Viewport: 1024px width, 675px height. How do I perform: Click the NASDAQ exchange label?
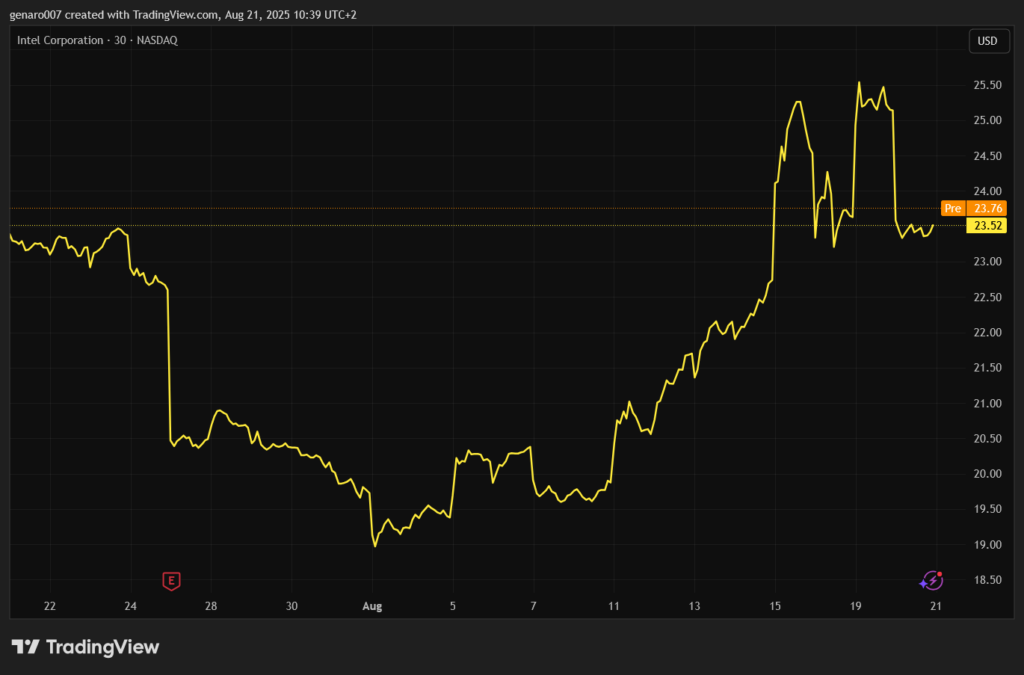[158, 40]
